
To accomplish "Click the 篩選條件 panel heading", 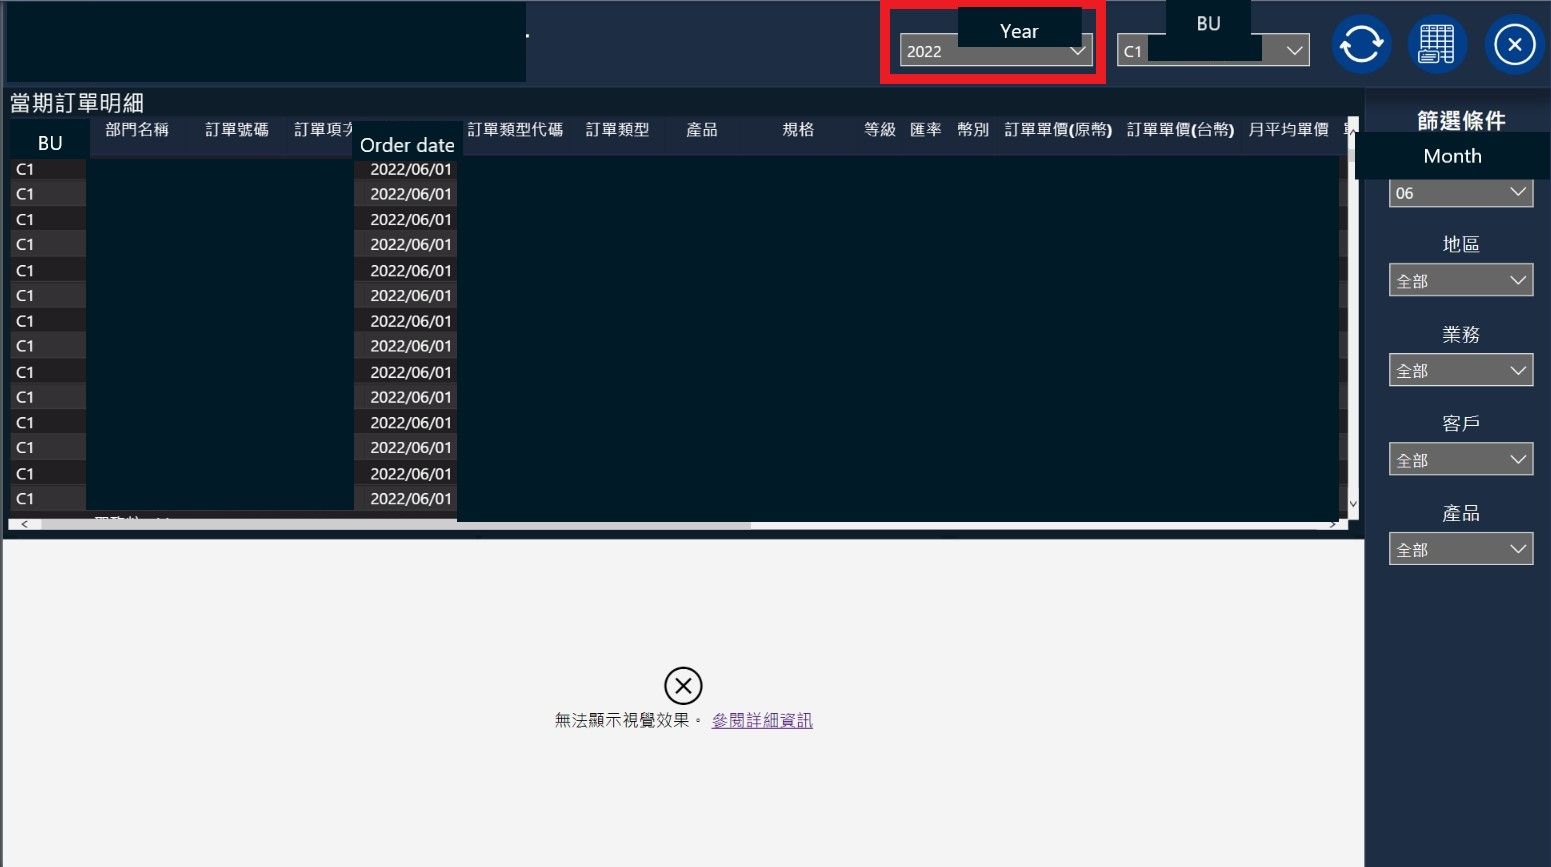I will [1461, 121].
